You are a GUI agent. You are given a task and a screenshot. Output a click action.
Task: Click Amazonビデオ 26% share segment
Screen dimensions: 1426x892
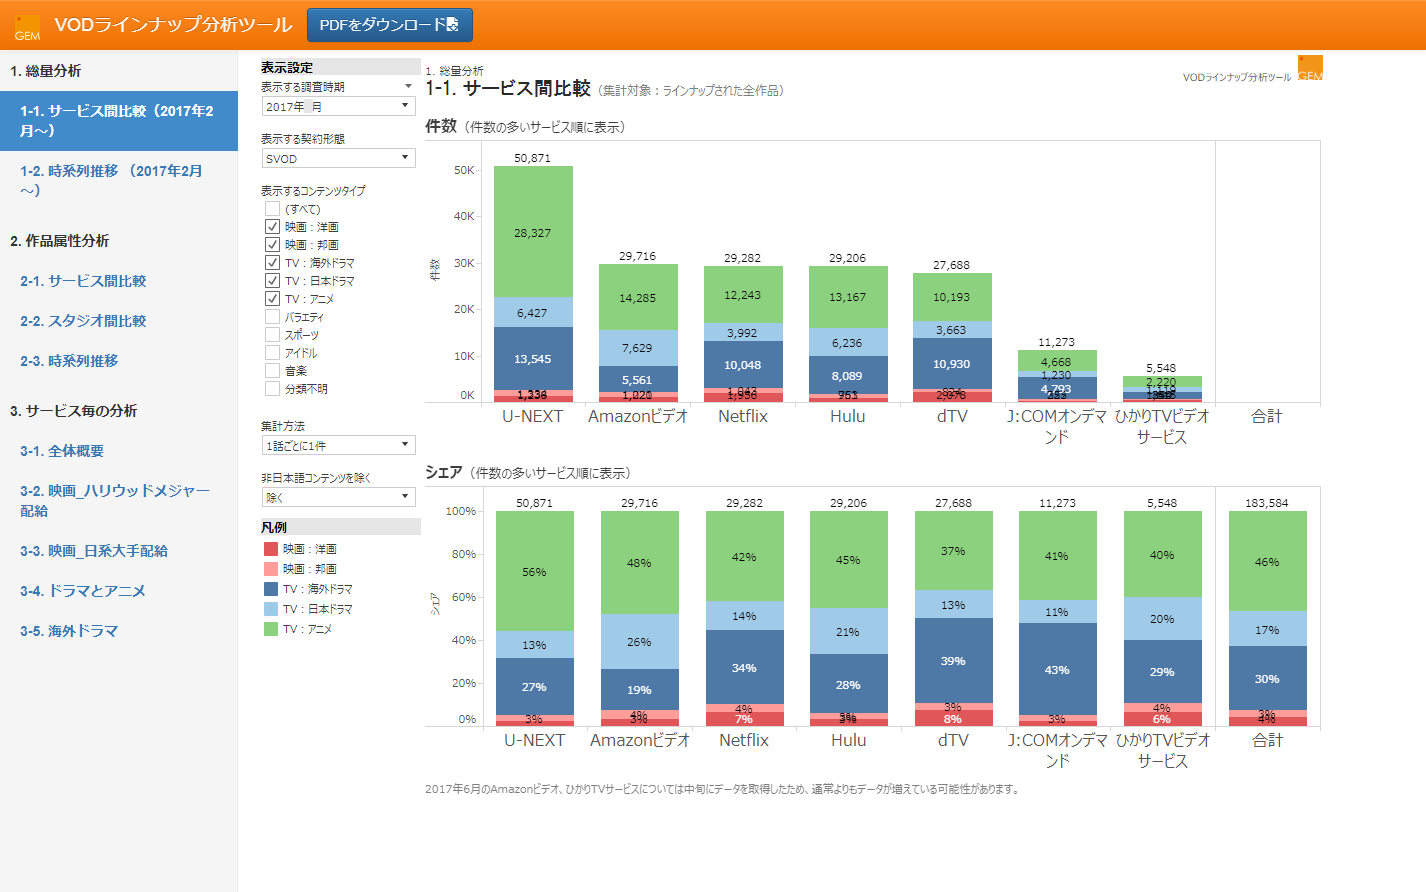pyautogui.click(x=639, y=641)
